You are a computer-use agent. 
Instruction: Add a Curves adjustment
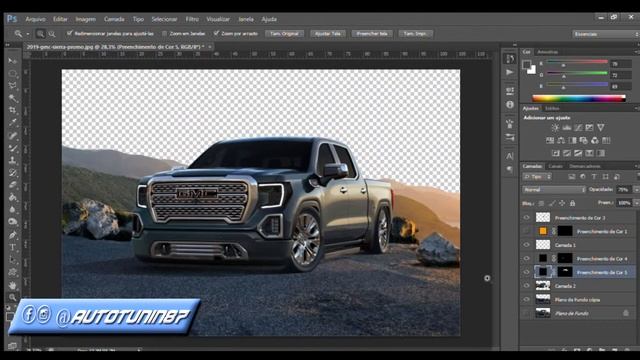click(578, 128)
